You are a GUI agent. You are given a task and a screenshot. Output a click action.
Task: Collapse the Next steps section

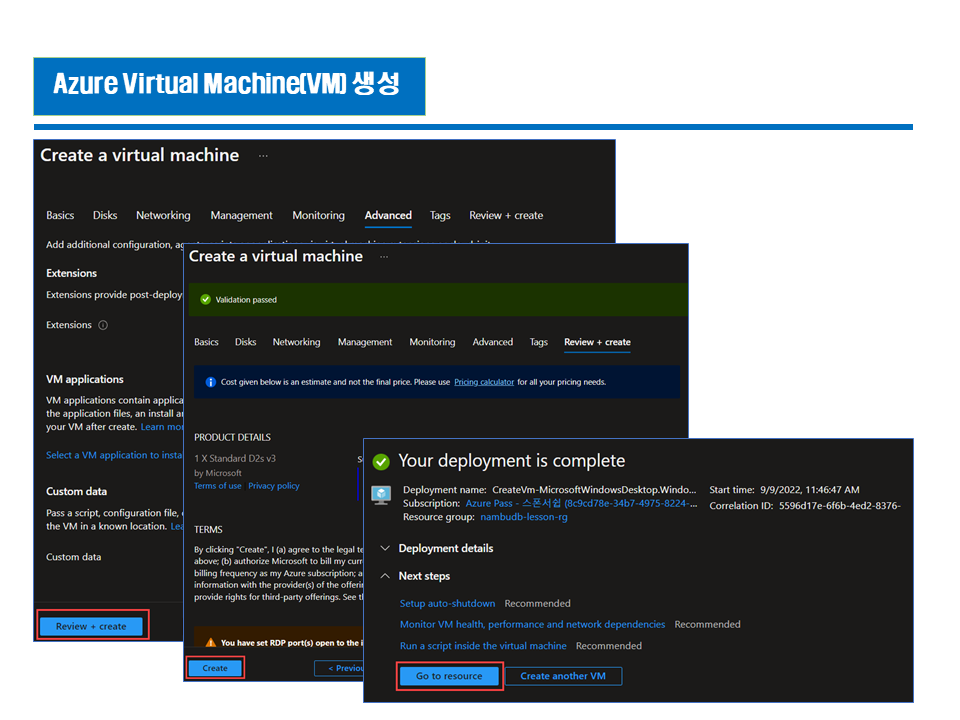click(x=424, y=576)
